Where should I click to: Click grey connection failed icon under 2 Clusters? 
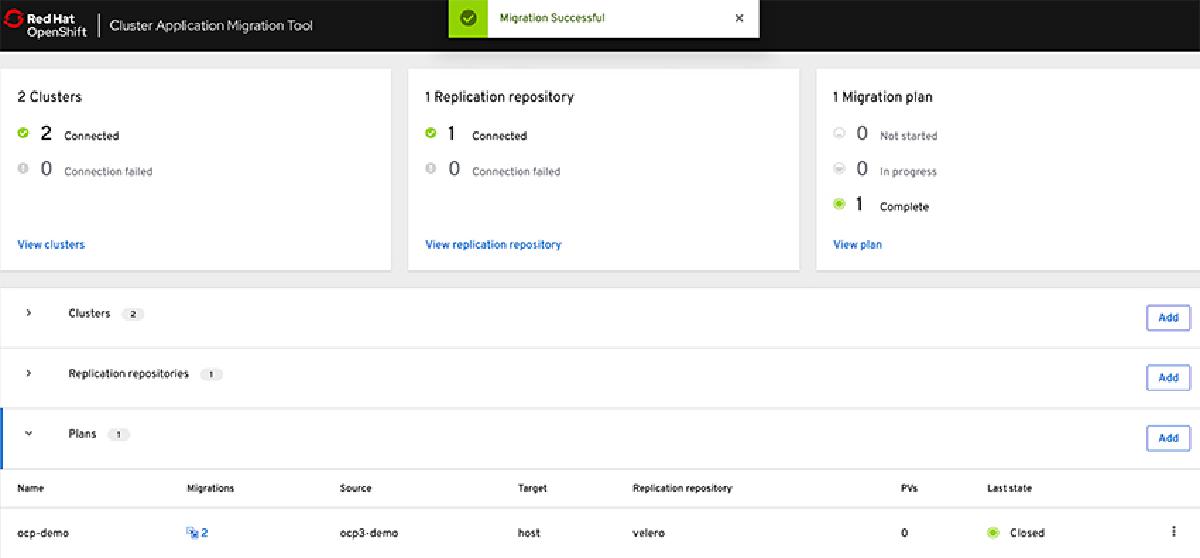click(x=23, y=168)
